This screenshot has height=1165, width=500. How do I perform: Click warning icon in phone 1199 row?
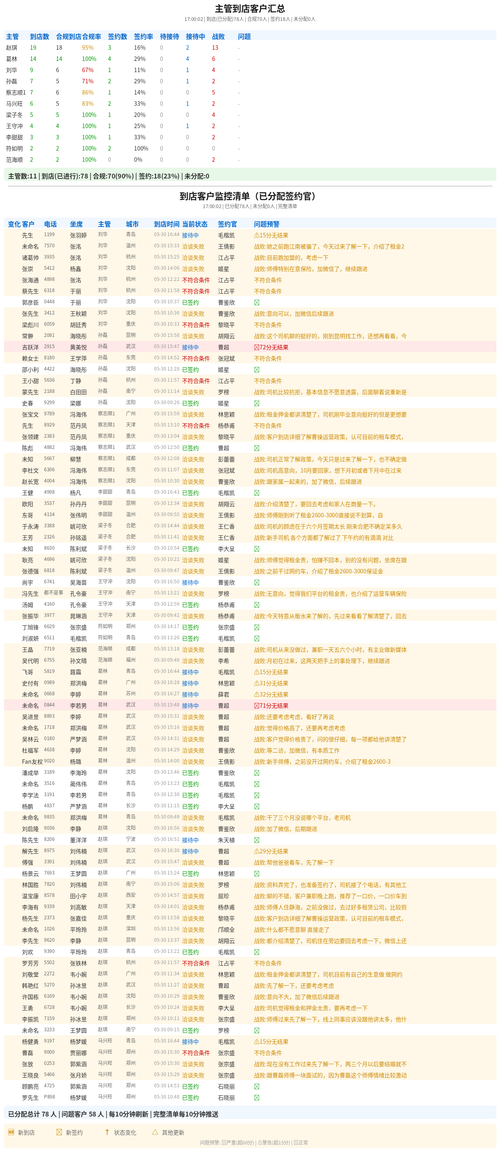[x=257, y=234]
